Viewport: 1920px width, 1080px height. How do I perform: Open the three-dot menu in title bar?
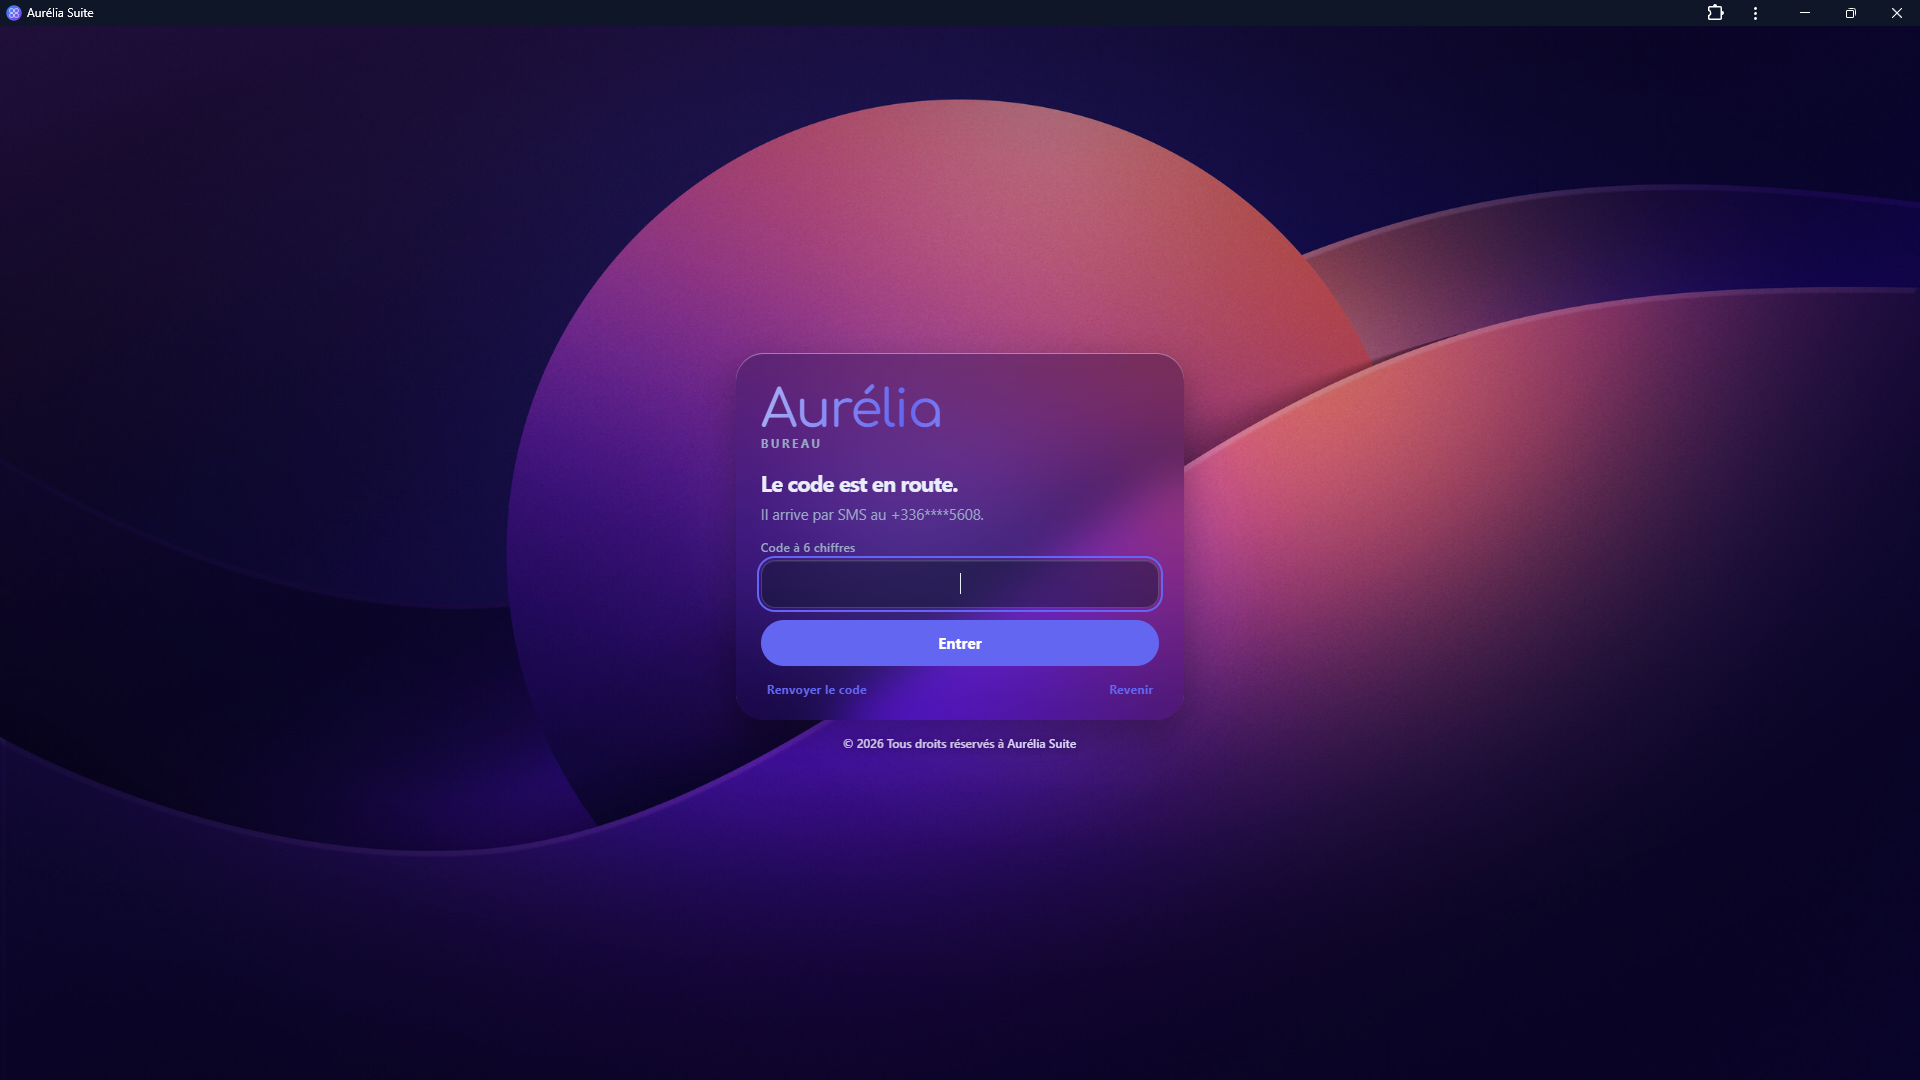(x=1755, y=13)
